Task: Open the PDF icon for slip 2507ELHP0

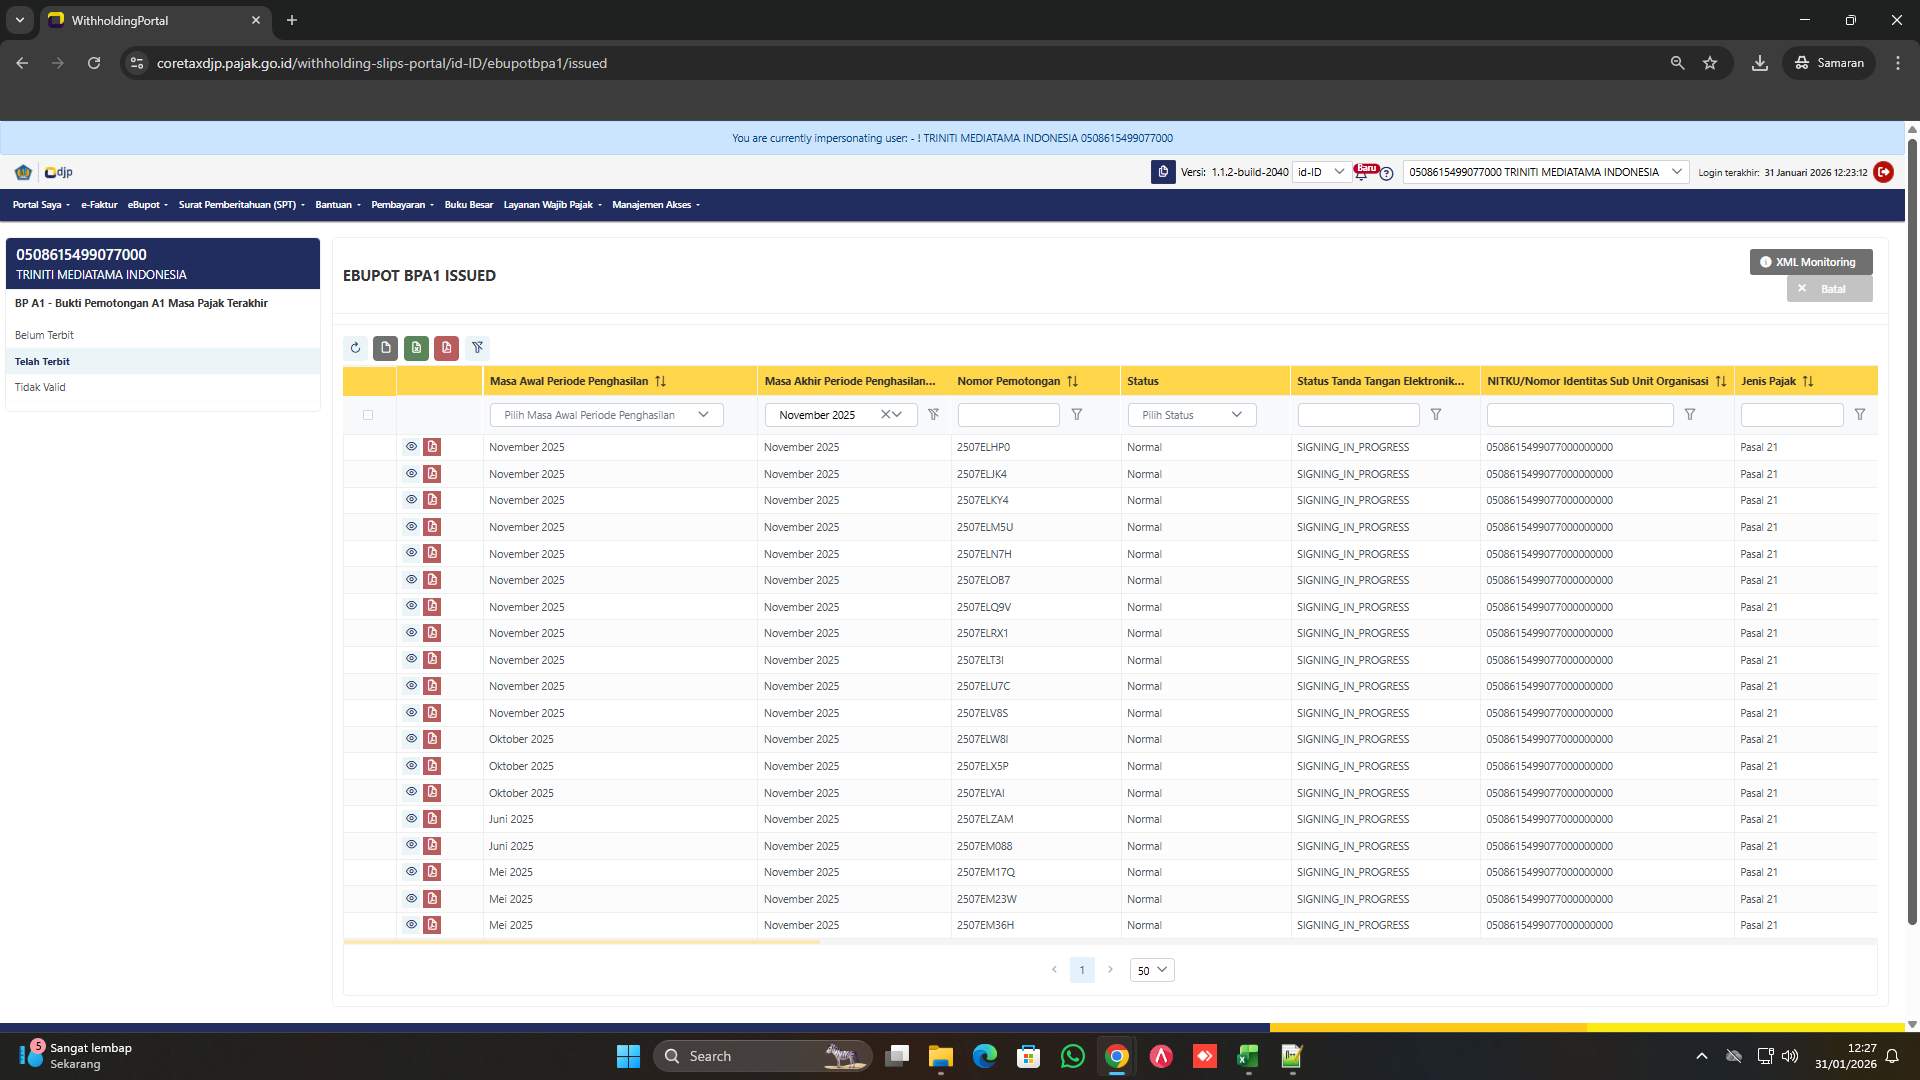Action: pos(432,447)
